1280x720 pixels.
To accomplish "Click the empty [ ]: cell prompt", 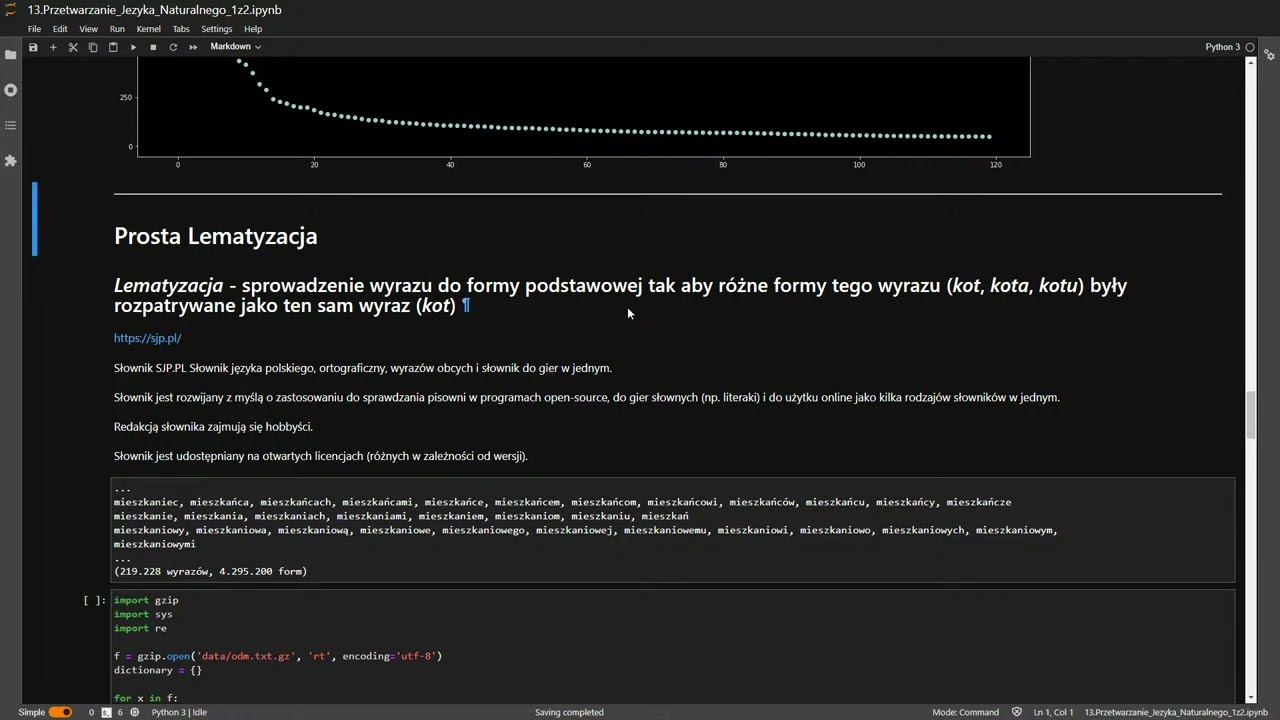I will pyautogui.click(x=94, y=600).
